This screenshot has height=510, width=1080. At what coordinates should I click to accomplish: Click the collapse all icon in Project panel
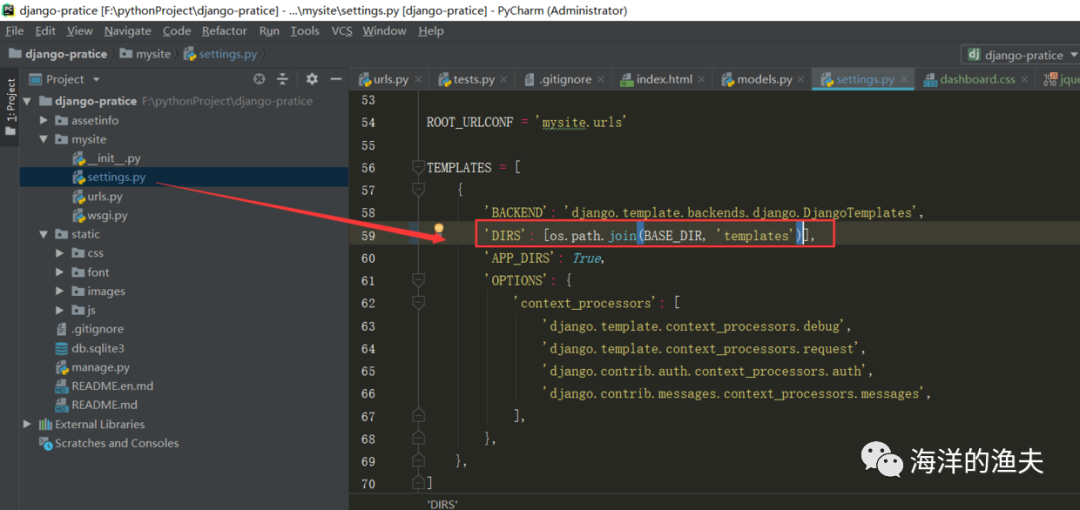282,79
